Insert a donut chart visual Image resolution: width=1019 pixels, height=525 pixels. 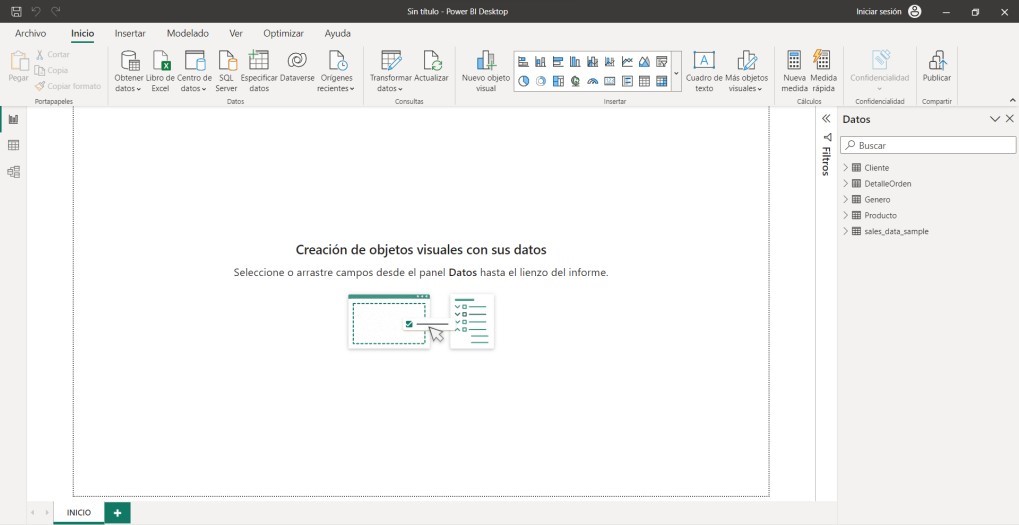pos(540,81)
